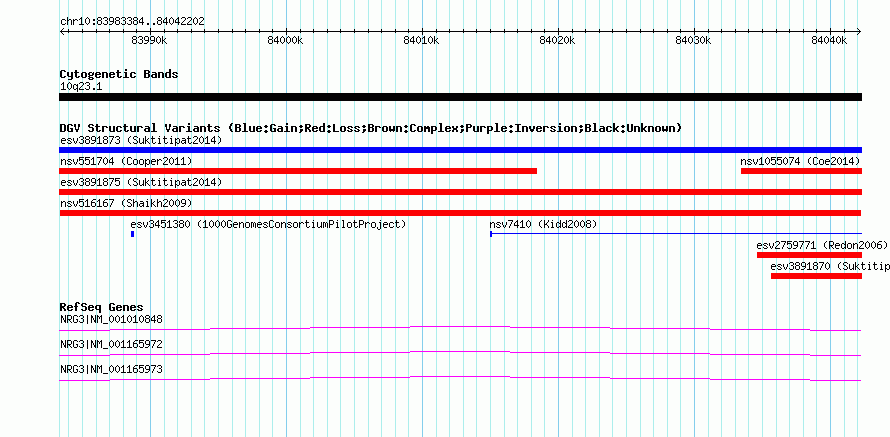Click the magenta NM_001165972 gene line

click(x=460, y=353)
